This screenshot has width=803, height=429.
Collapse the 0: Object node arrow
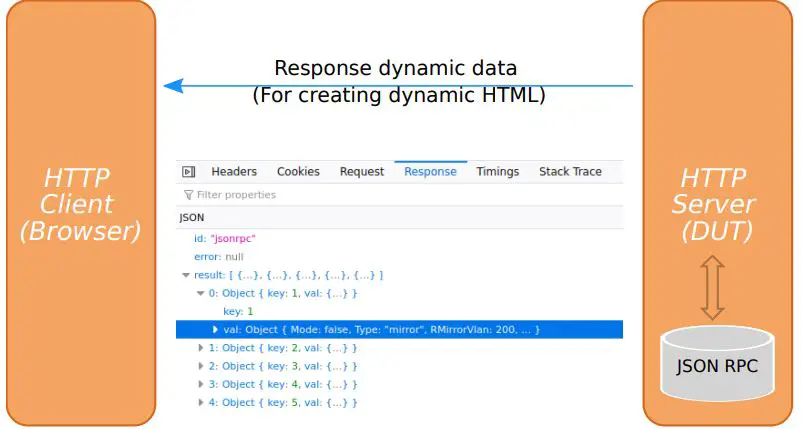200,294
